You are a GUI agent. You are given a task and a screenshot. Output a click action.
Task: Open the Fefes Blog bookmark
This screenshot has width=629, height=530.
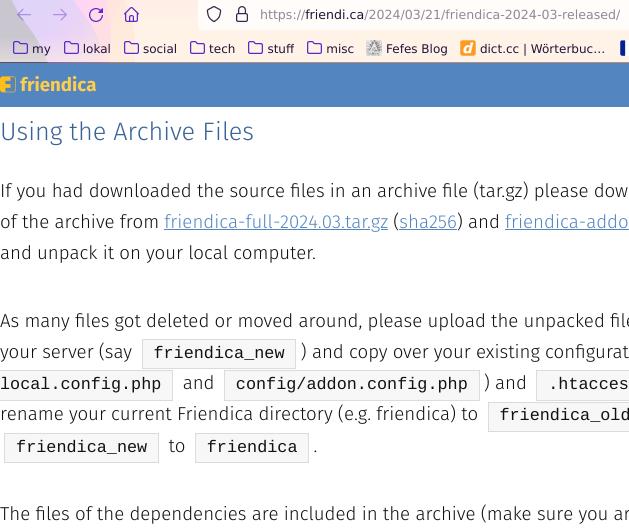tap(407, 48)
